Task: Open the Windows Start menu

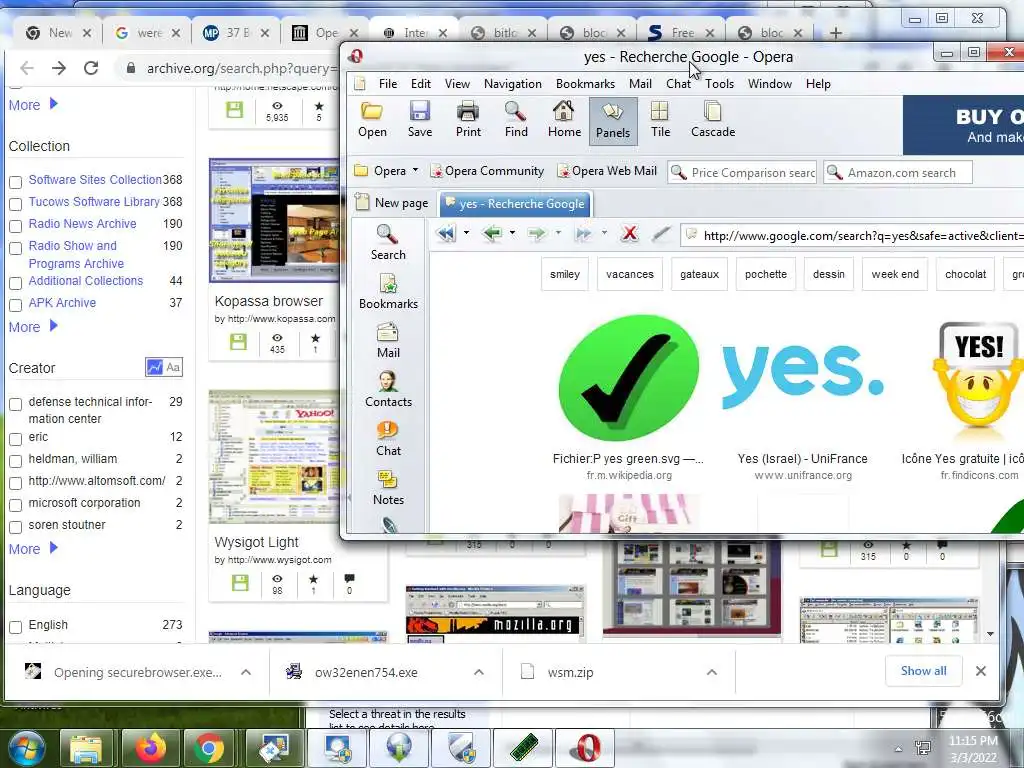Action: (27, 748)
